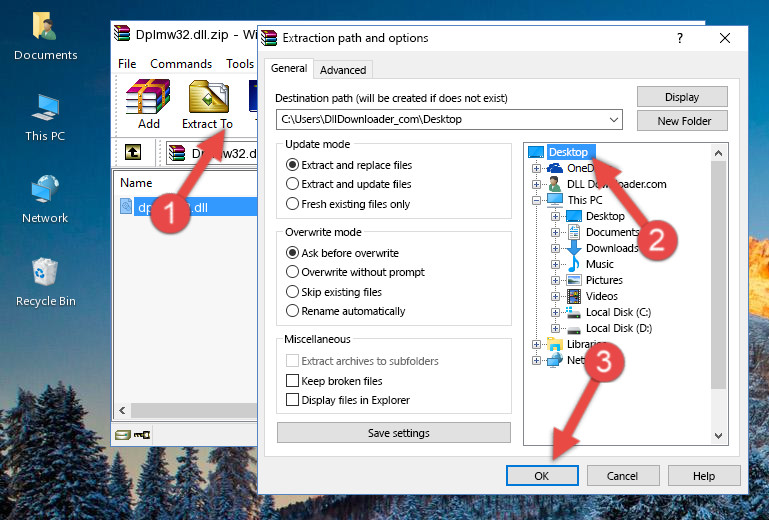This screenshot has width=769, height=520.
Task: Switch to the General tab
Action: tap(289, 68)
